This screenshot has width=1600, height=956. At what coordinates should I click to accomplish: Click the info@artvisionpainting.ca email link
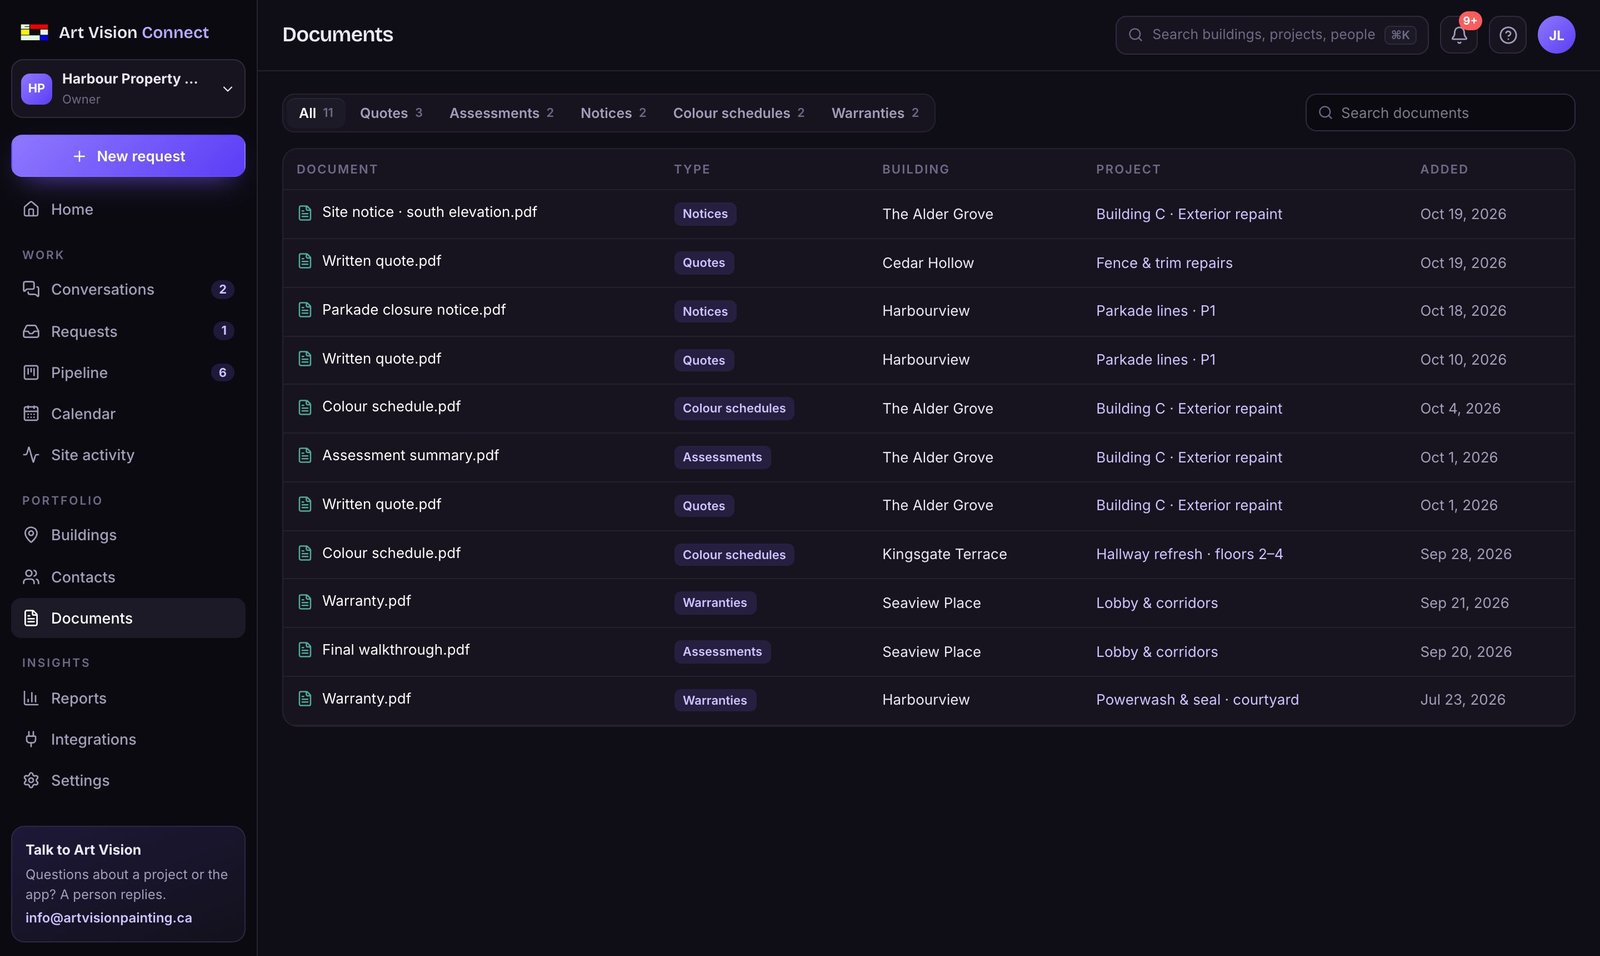tap(109, 918)
